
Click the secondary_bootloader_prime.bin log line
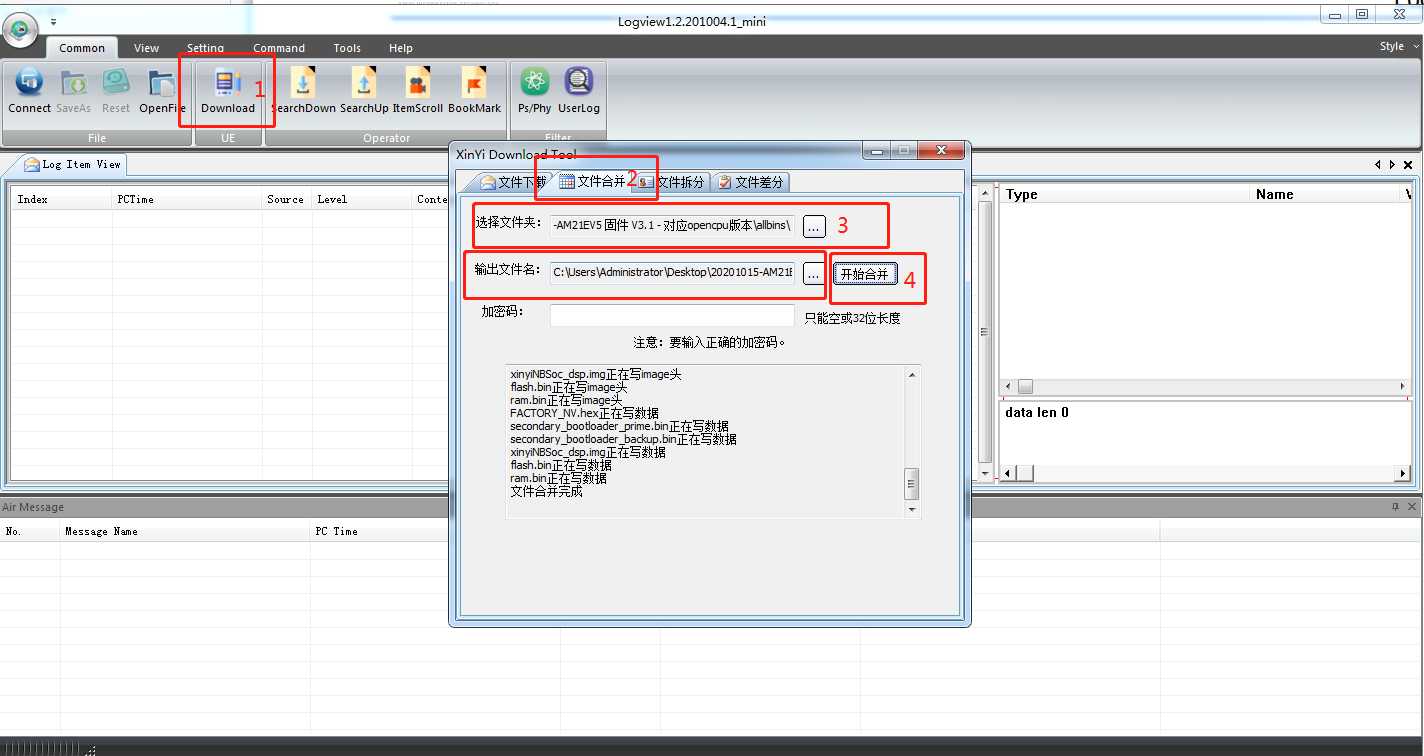point(619,426)
